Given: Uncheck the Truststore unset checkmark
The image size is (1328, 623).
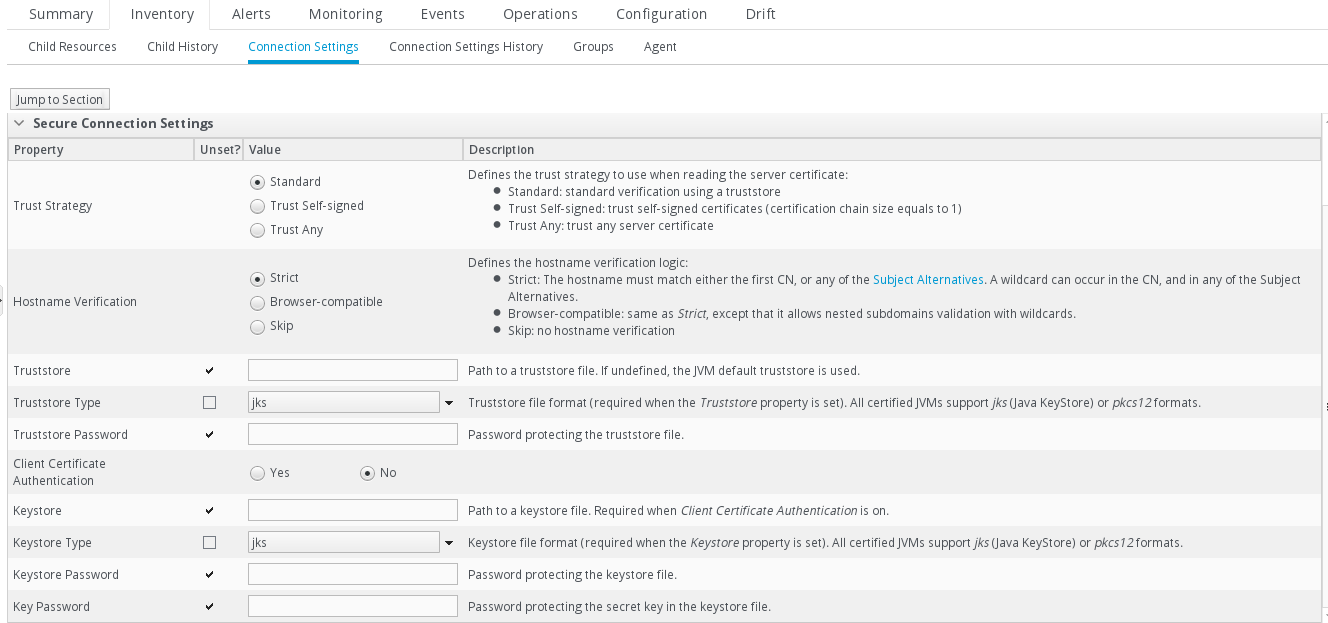Looking at the screenshot, I should [209, 371].
